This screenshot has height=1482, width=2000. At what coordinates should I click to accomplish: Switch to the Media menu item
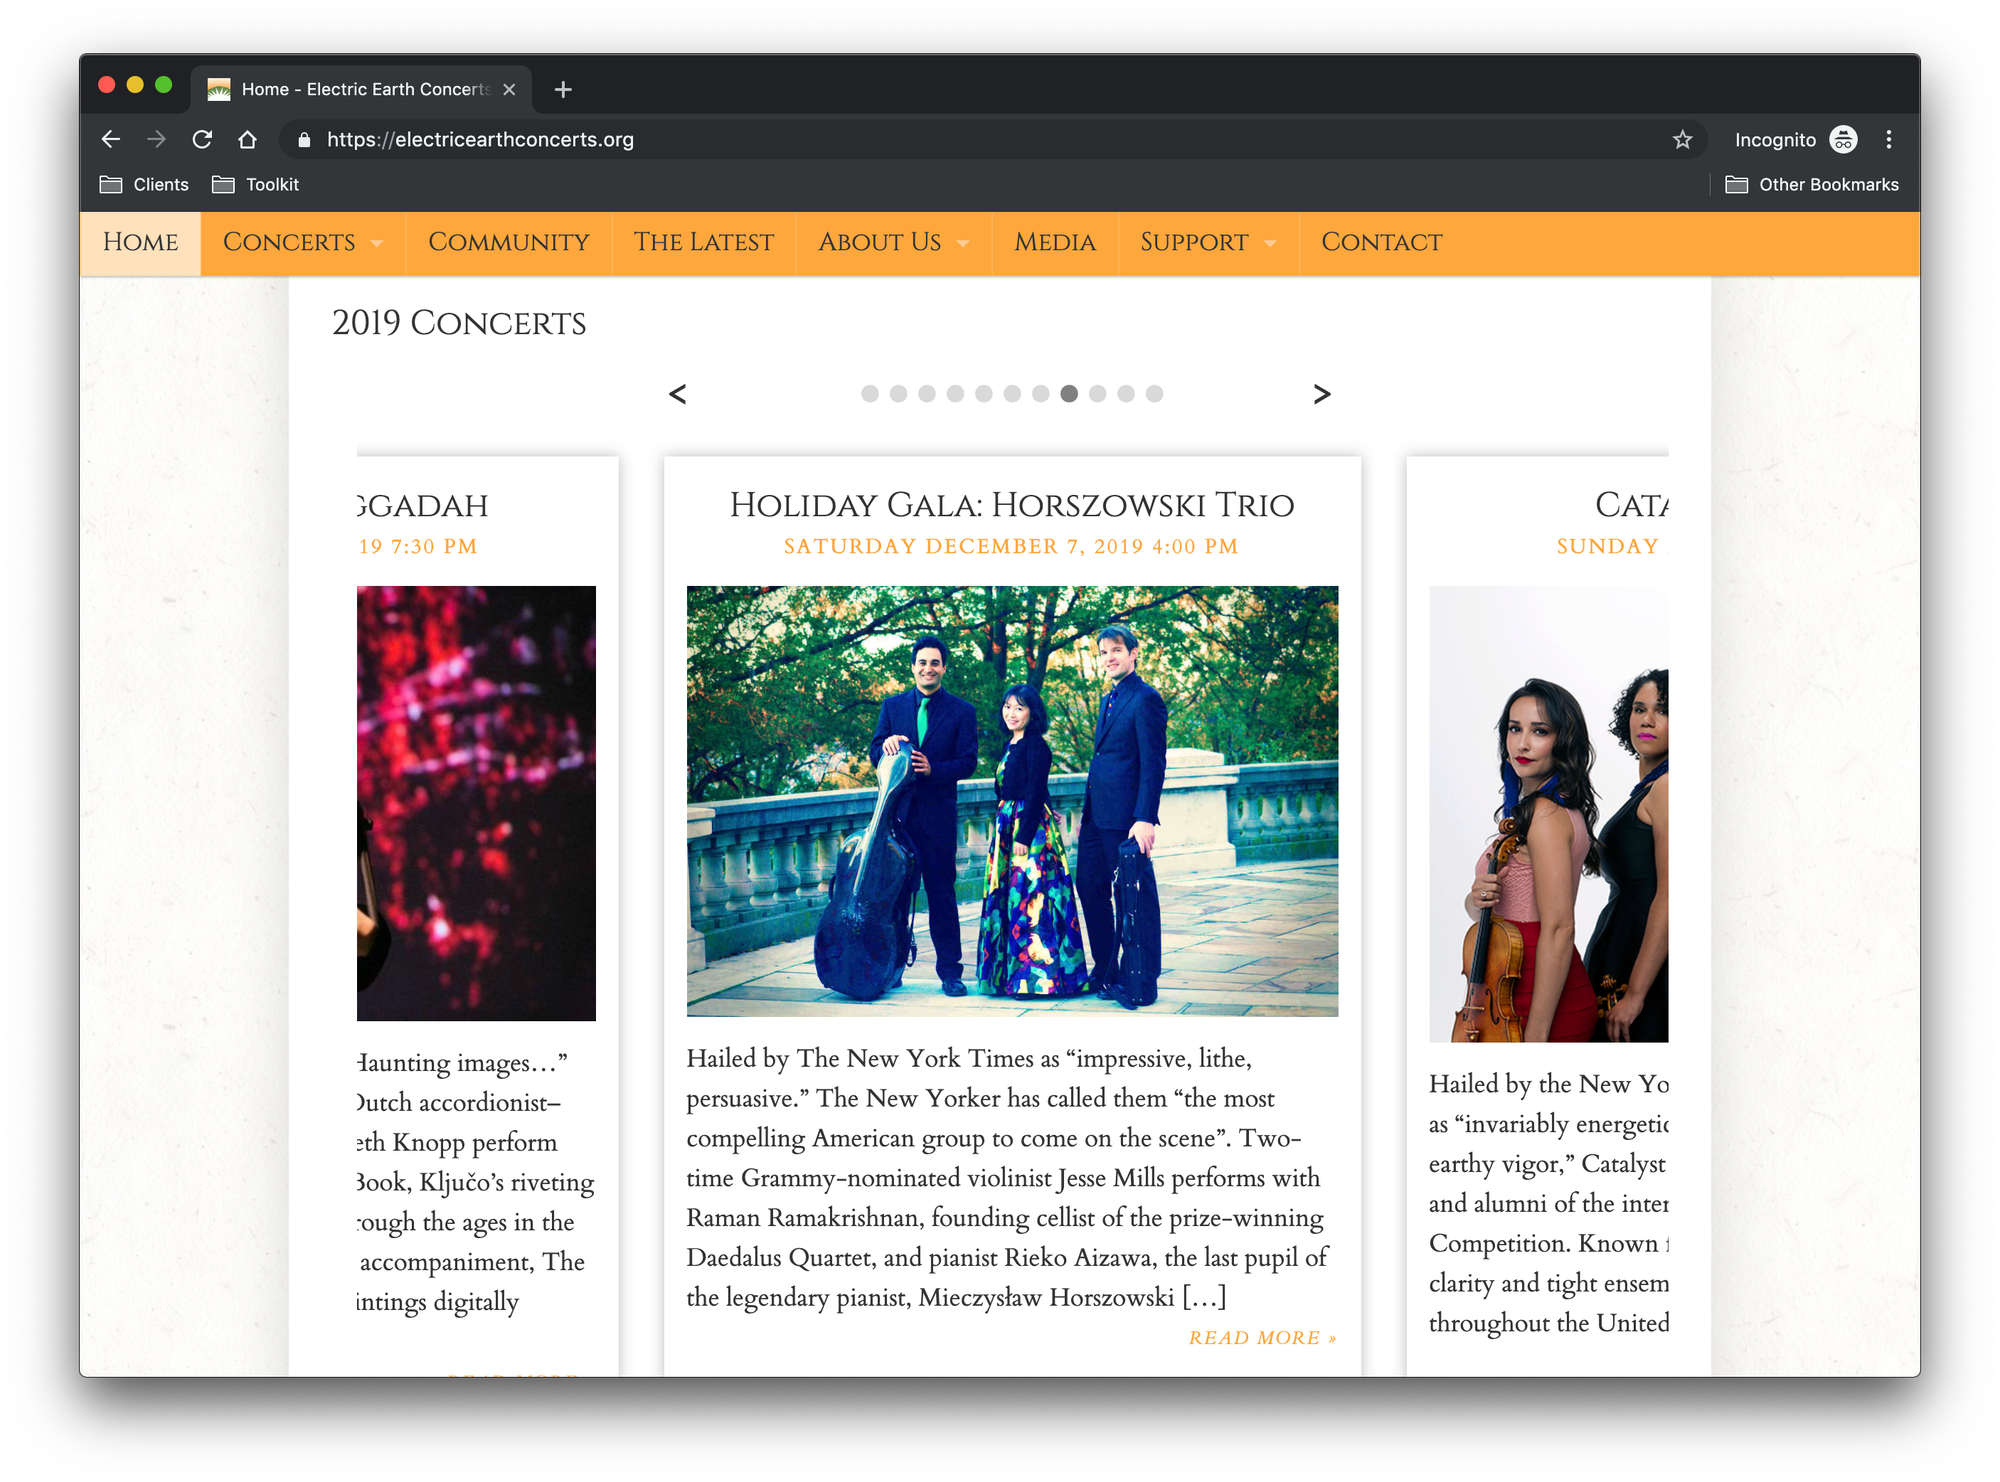[1054, 242]
